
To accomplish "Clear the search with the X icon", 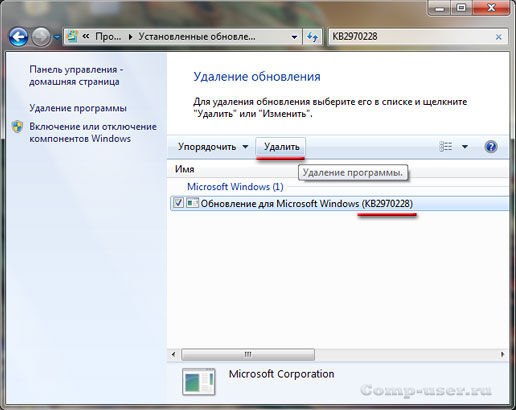I will 499,37.
